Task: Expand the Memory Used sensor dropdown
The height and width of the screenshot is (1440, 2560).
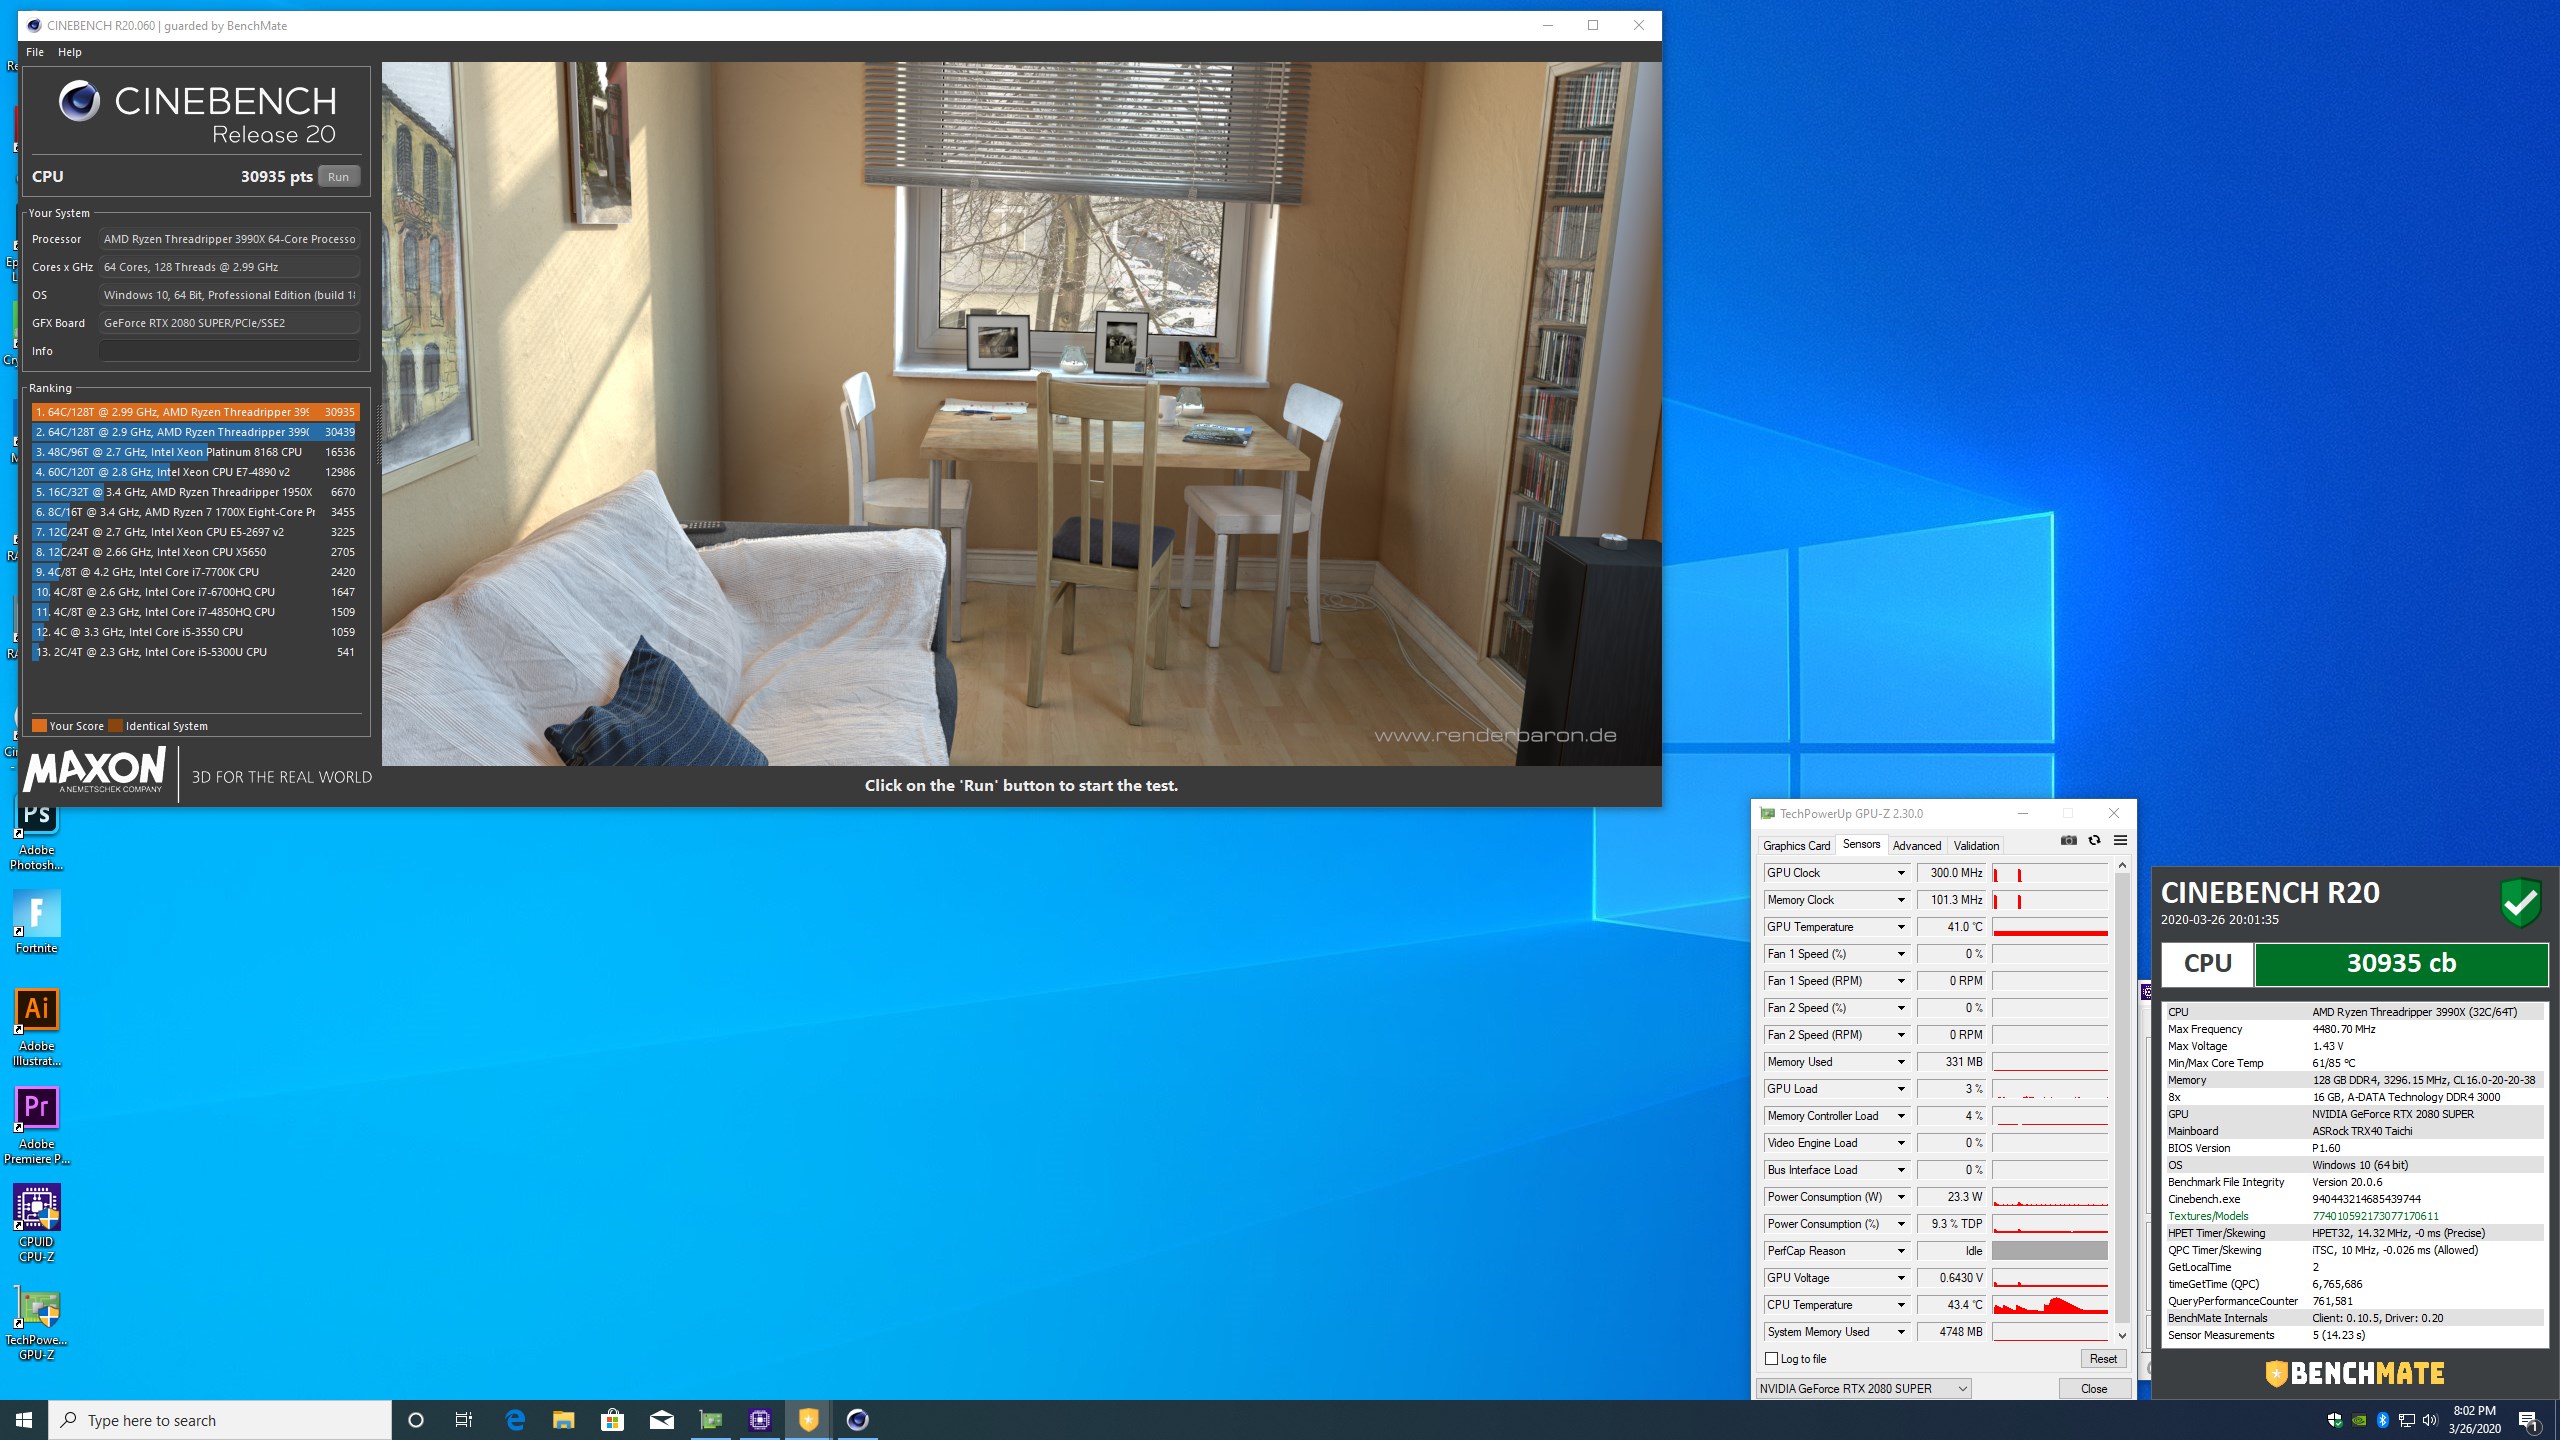Action: tap(1901, 1062)
